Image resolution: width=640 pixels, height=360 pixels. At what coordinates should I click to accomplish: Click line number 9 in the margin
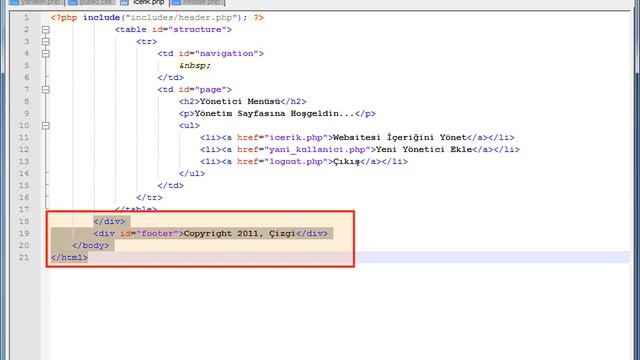coord(26,113)
